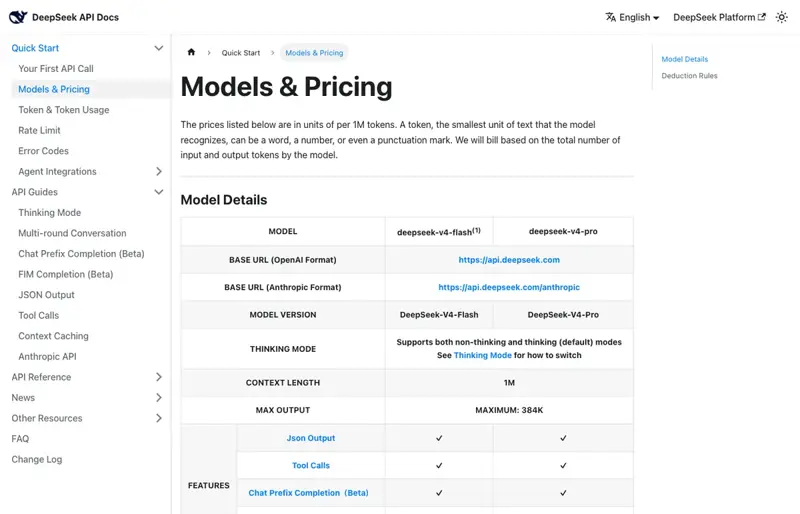This screenshot has height=514, width=800.
Task: Open Thinking Mode sidebar item
Action: pos(49,212)
